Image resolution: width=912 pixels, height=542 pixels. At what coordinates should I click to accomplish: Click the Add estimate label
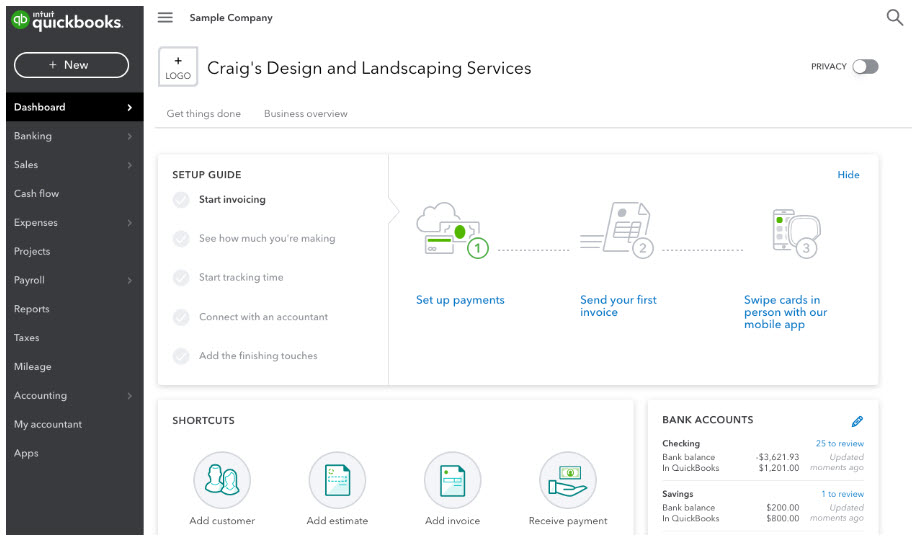[x=337, y=520]
